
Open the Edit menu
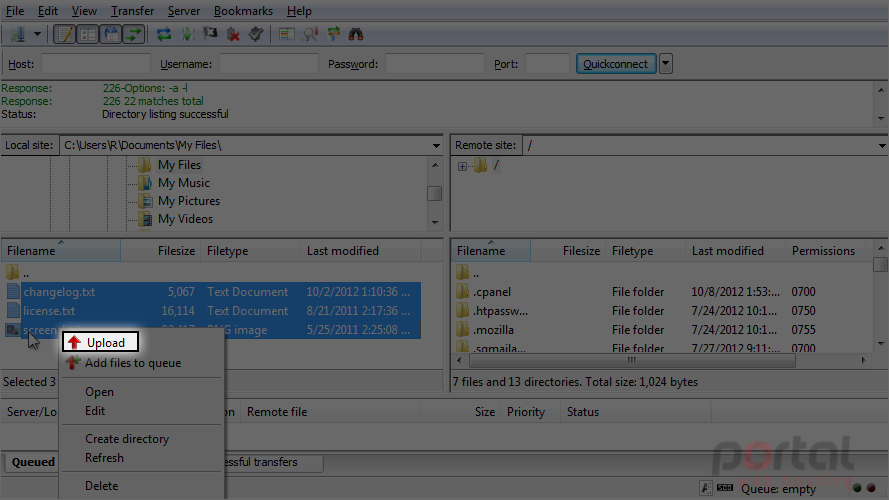click(48, 11)
